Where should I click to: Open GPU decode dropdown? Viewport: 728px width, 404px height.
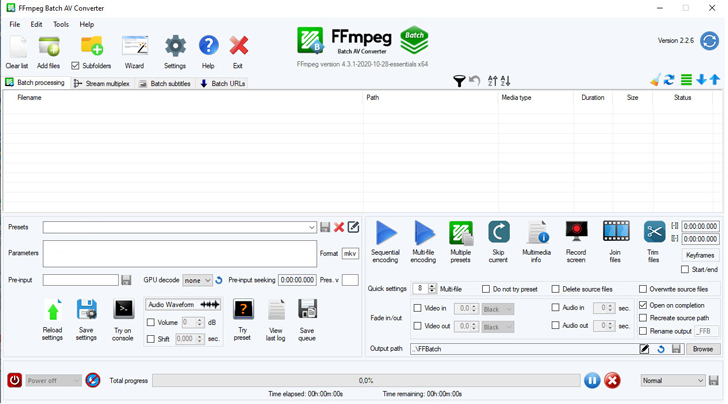(x=197, y=280)
